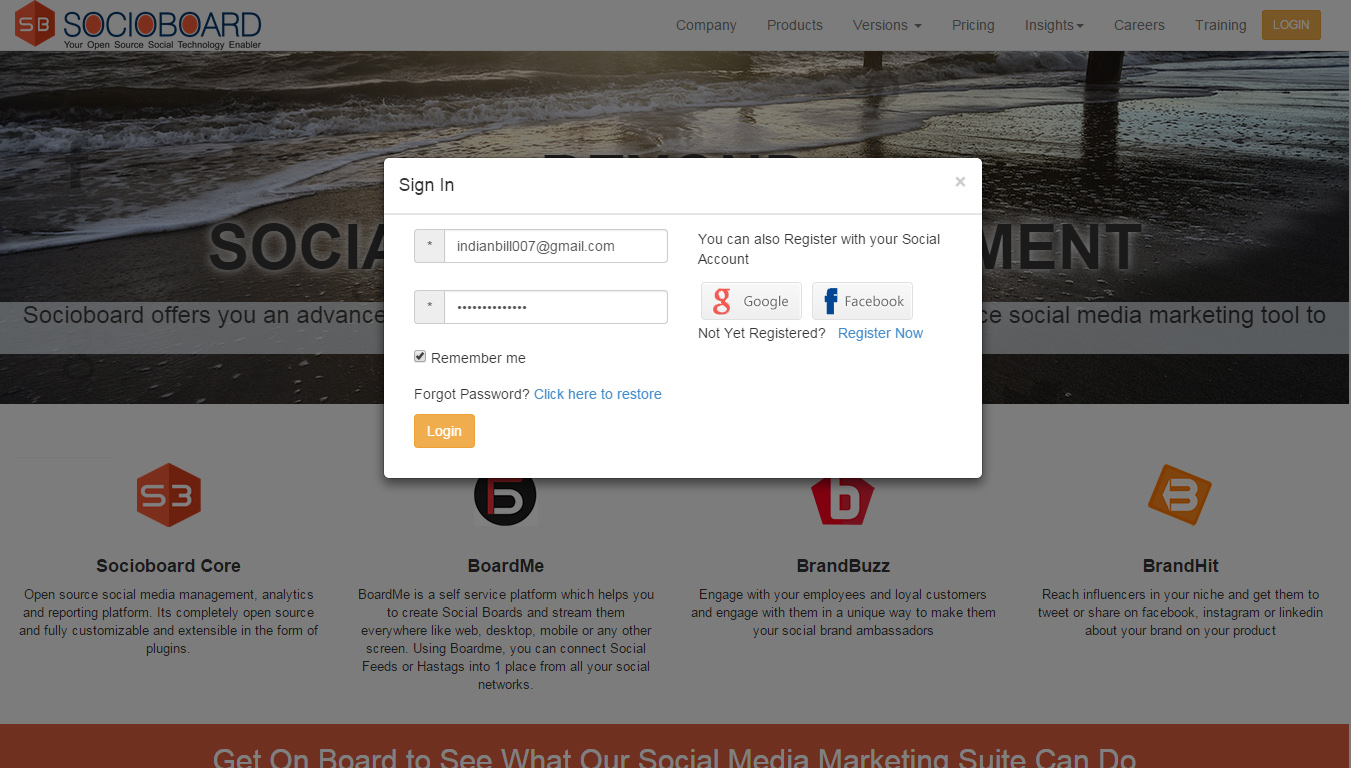The width and height of the screenshot is (1351, 768).
Task: Click the LOGIN button in header
Action: tap(1291, 25)
